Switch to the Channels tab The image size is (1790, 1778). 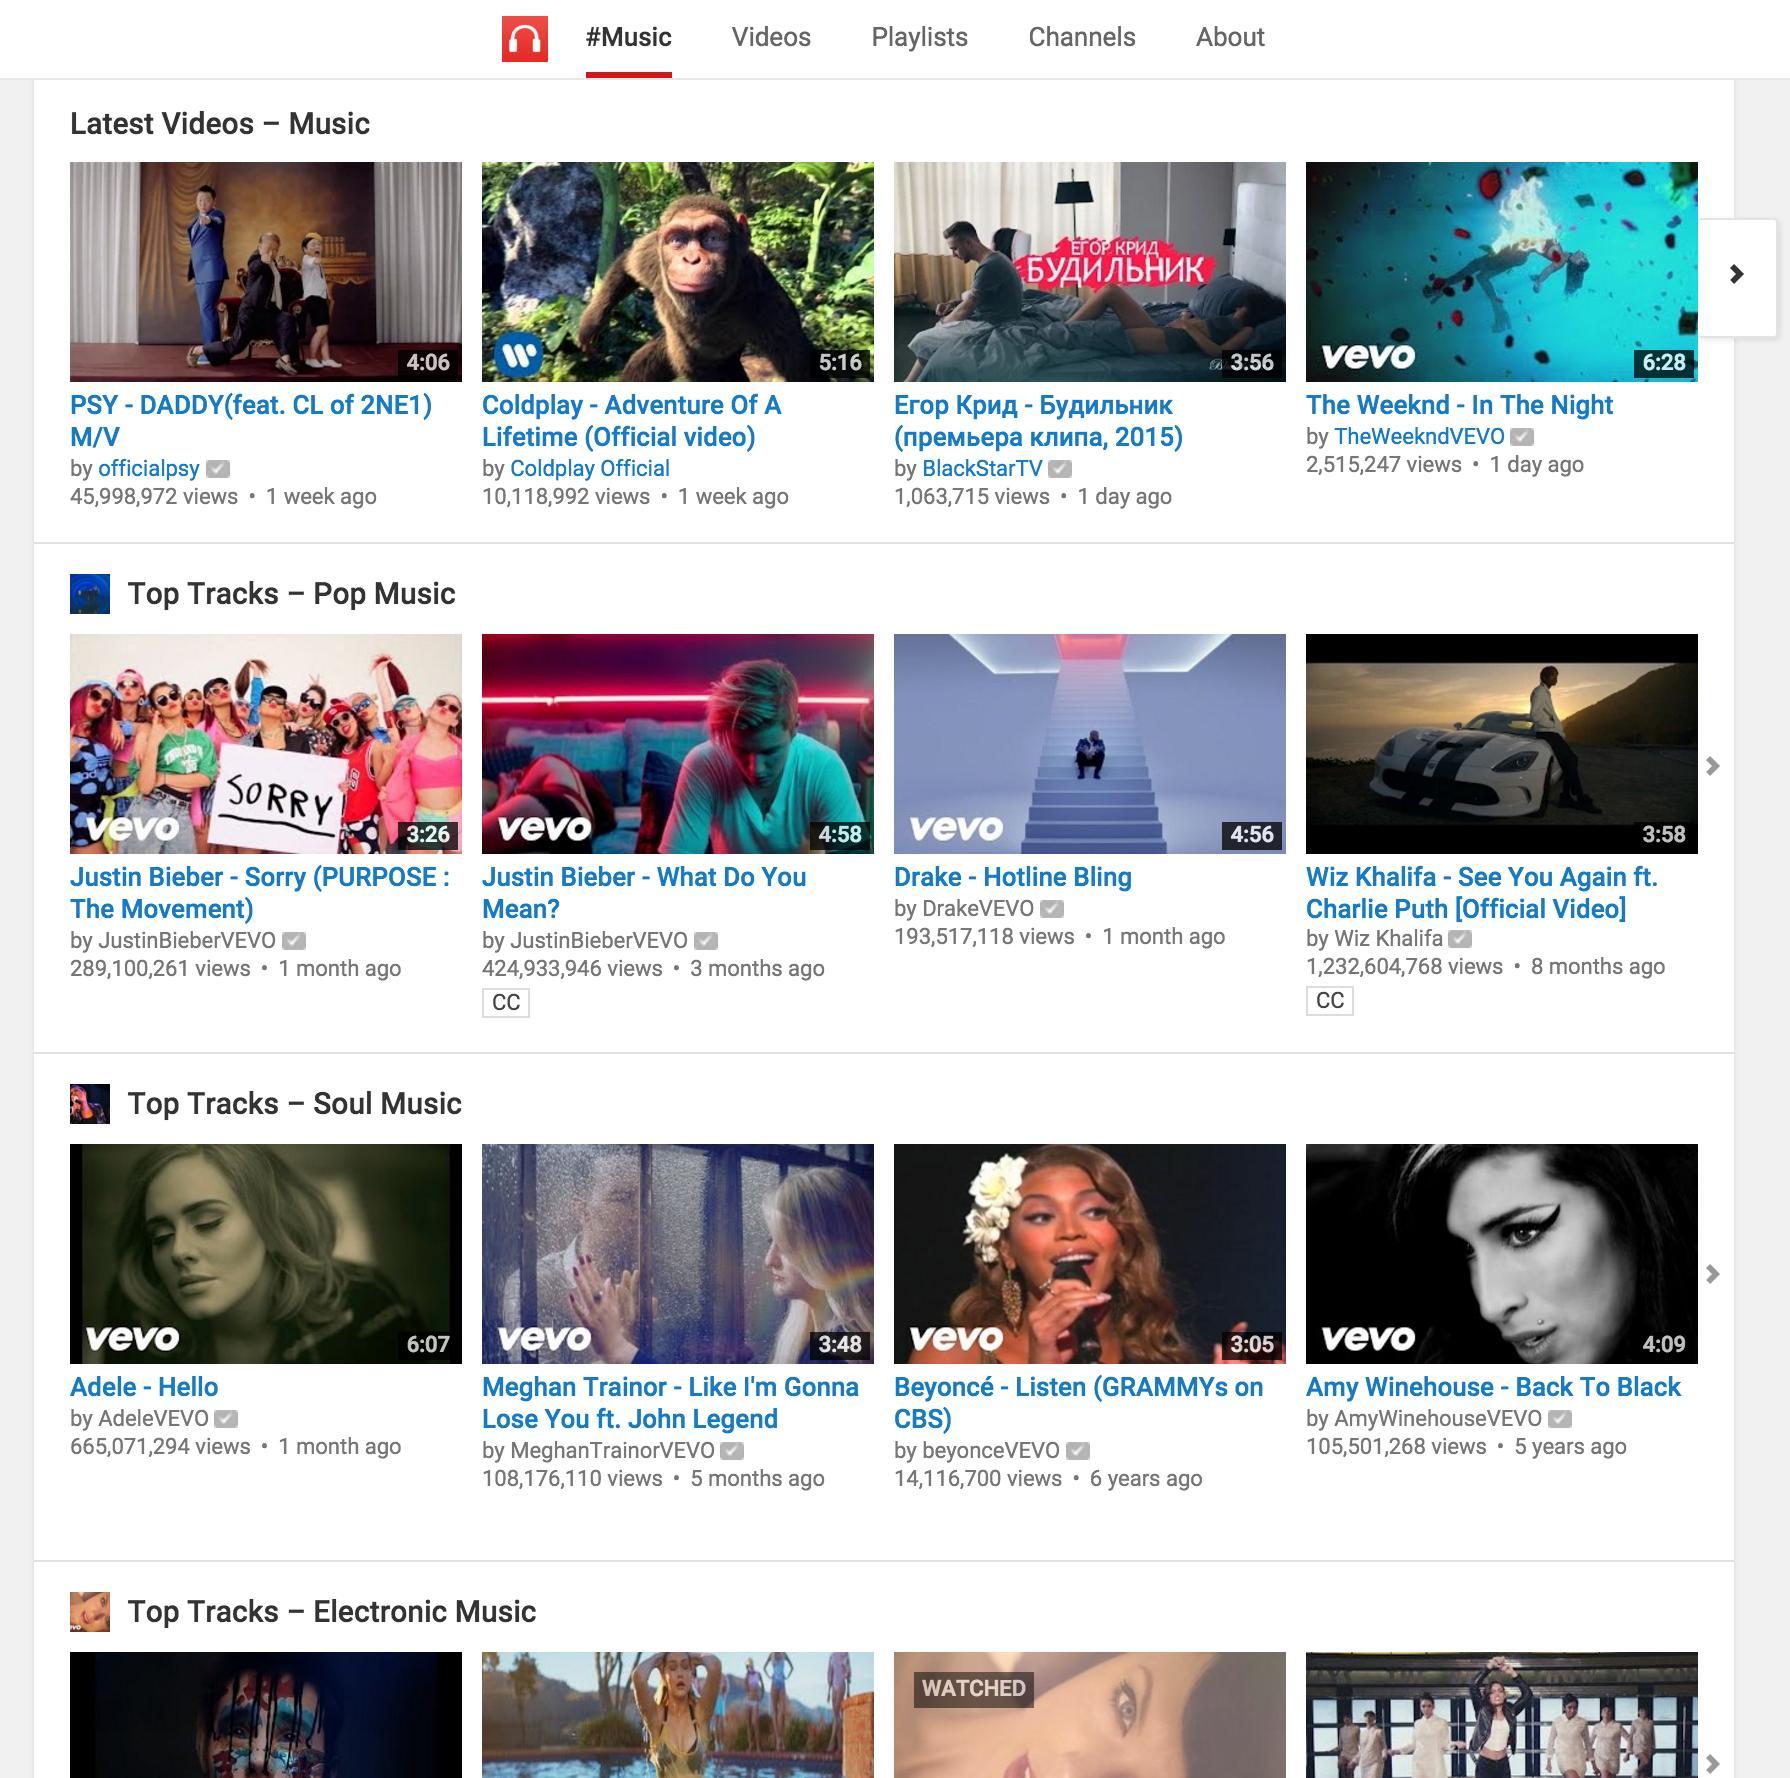coord(1082,38)
